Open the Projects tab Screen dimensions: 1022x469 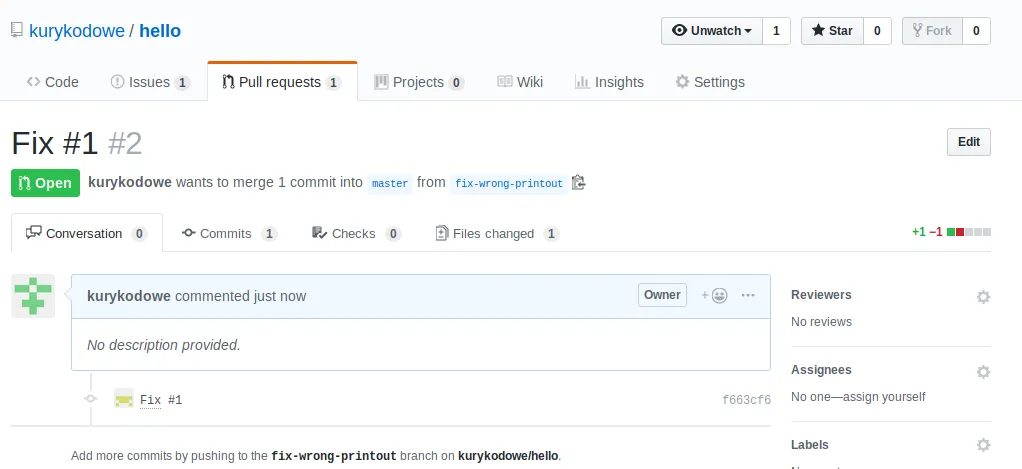[418, 82]
